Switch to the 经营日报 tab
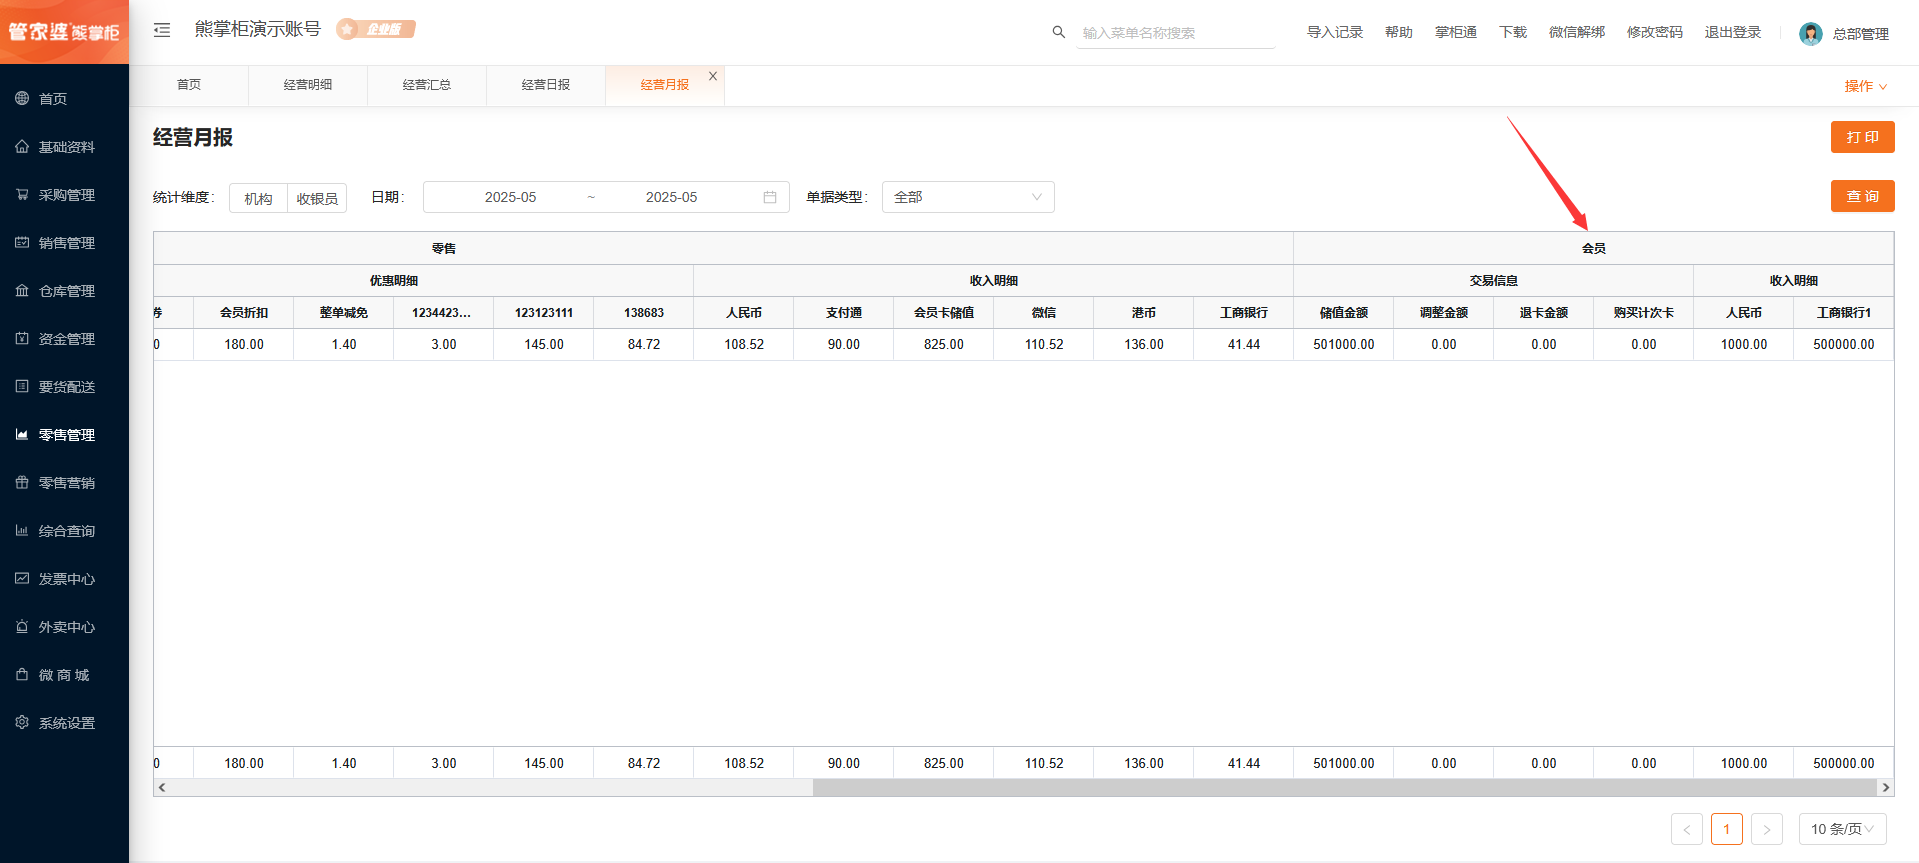This screenshot has height=863, width=1919. (546, 85)
